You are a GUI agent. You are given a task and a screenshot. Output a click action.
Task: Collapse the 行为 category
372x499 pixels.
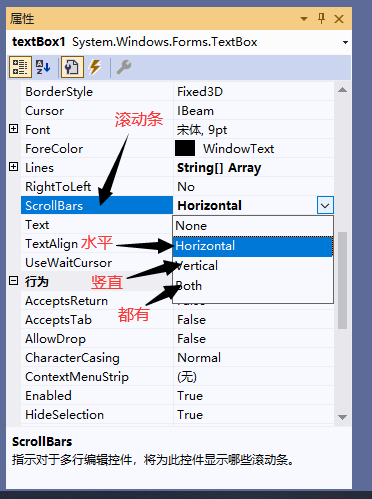13,281
